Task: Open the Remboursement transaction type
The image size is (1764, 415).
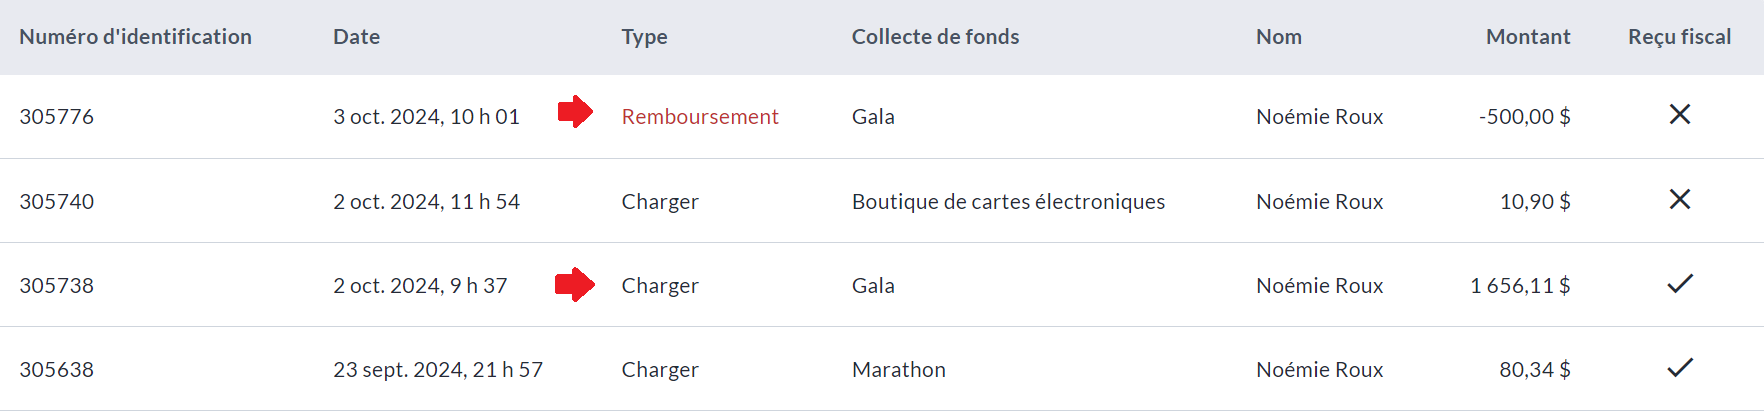Action: [699, 117]
